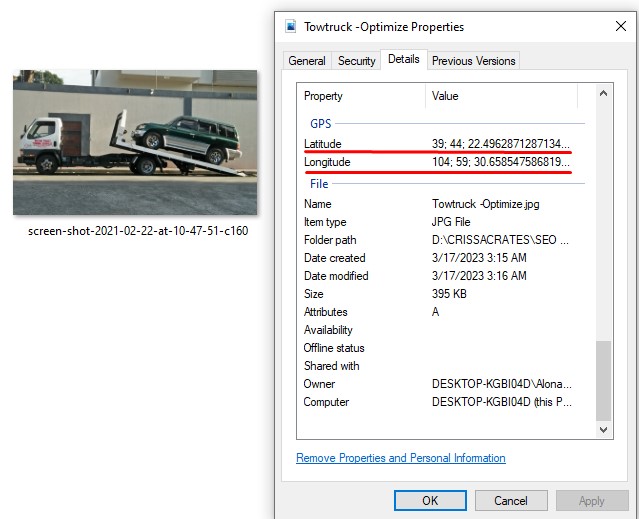Click the vertical scrollbar thumb
Viewport: 639px width, 519px height.
tap(604, 380)
